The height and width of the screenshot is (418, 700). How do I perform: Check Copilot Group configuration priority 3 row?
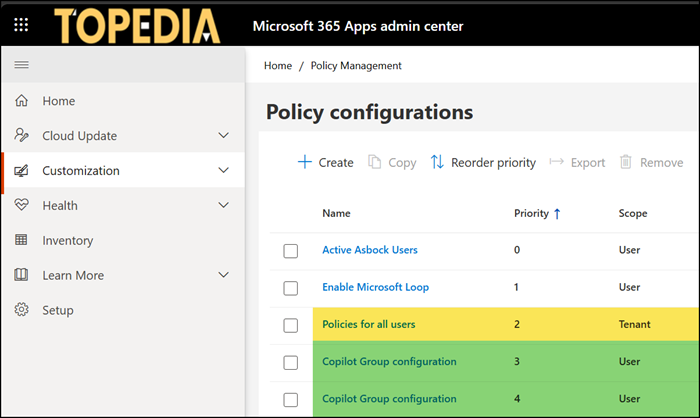[291, 362]
